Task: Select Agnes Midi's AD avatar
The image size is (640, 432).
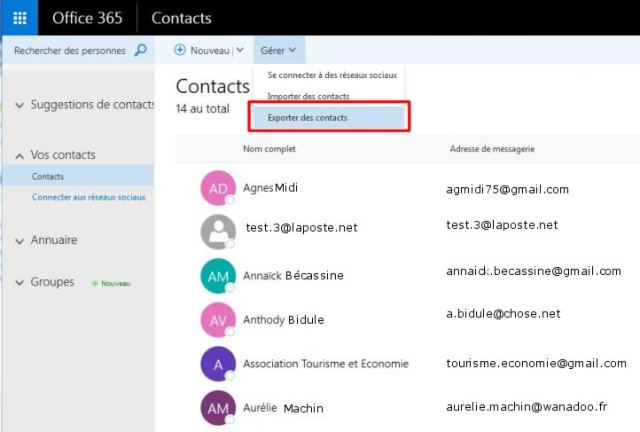Action: (x=218, y=189)
